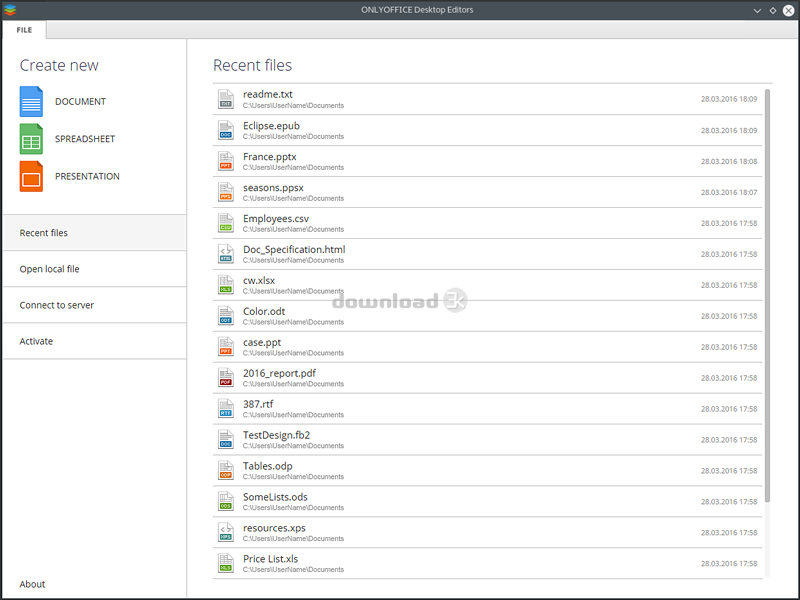
Task: Click the RTF icon beside 387.rtf
Action: point(226,409)
